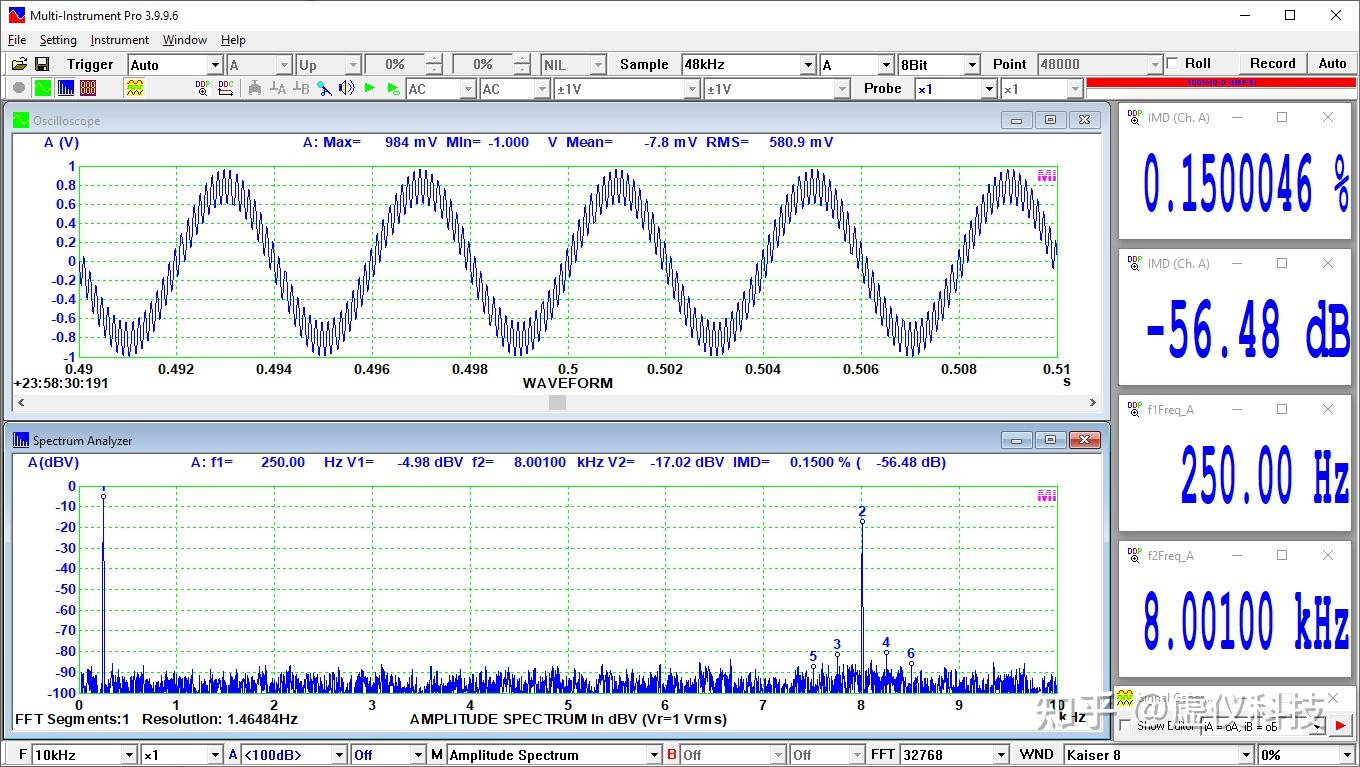Click the Open file folder icon
This screenshot has width=1360, height=767.
(19, 64)
